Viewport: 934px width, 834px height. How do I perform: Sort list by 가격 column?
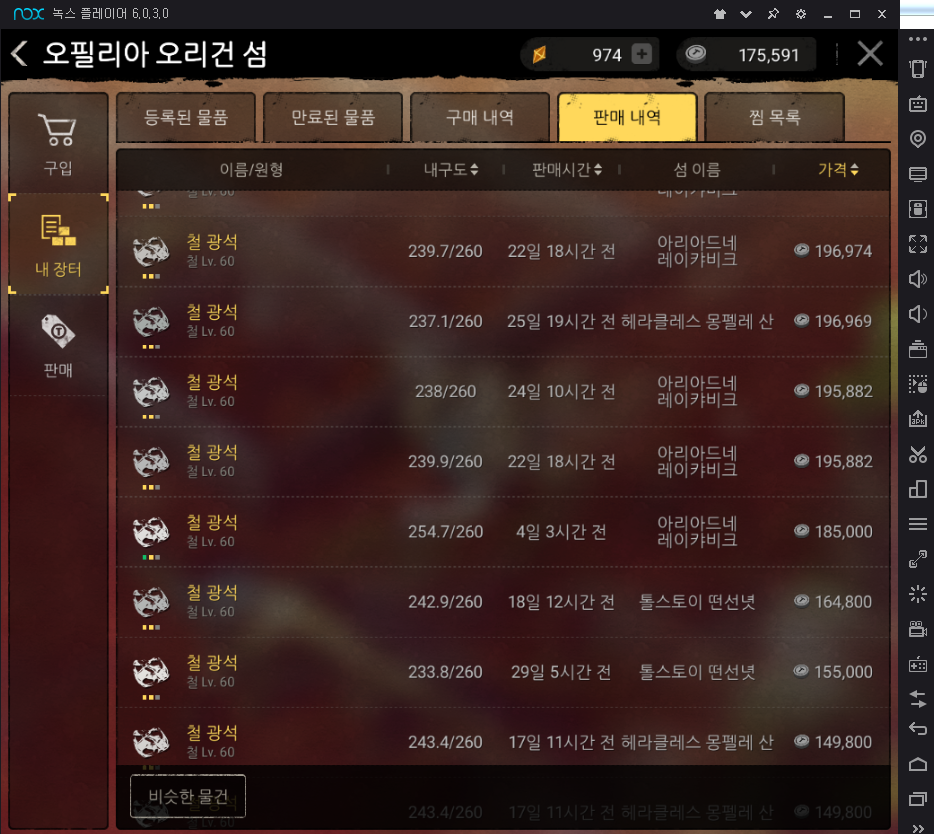838,170
